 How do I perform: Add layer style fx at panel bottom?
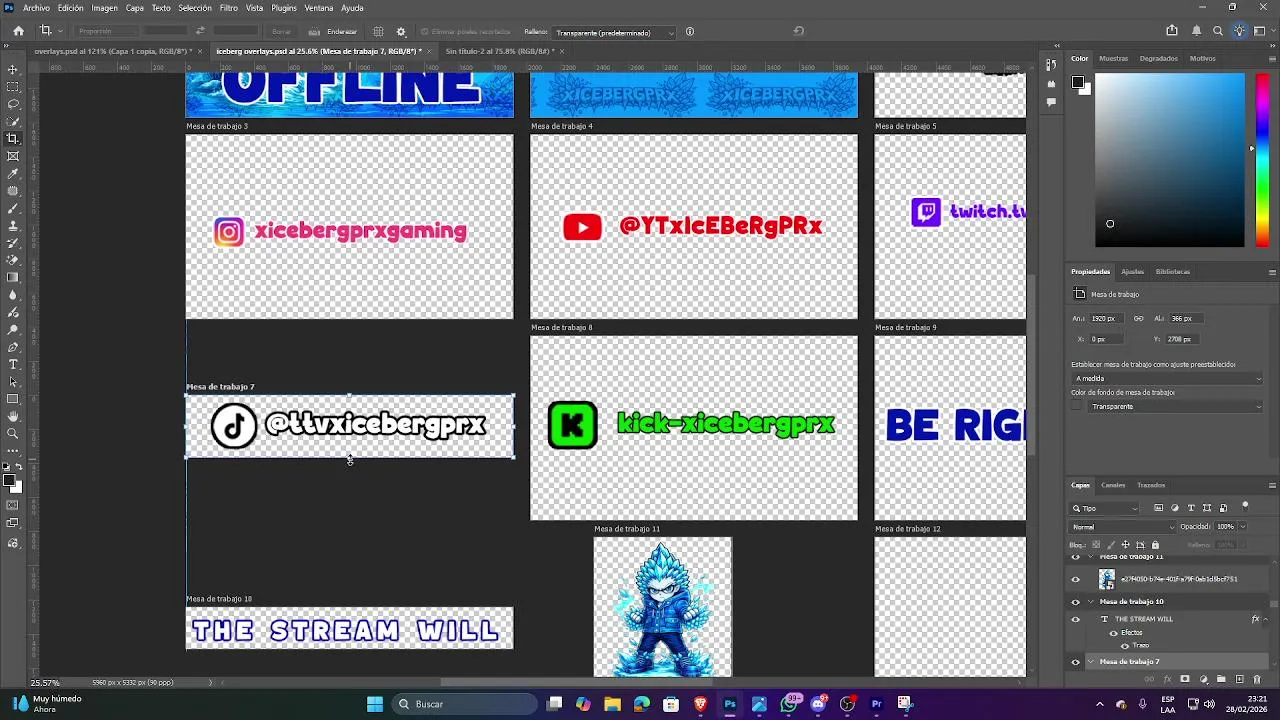[x=1167, y=679]
